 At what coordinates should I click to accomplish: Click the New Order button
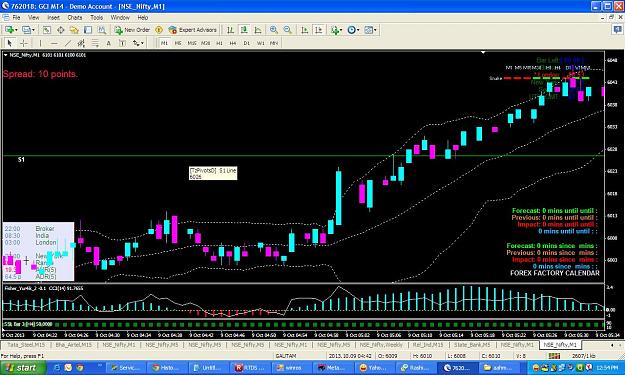(132, 30)
